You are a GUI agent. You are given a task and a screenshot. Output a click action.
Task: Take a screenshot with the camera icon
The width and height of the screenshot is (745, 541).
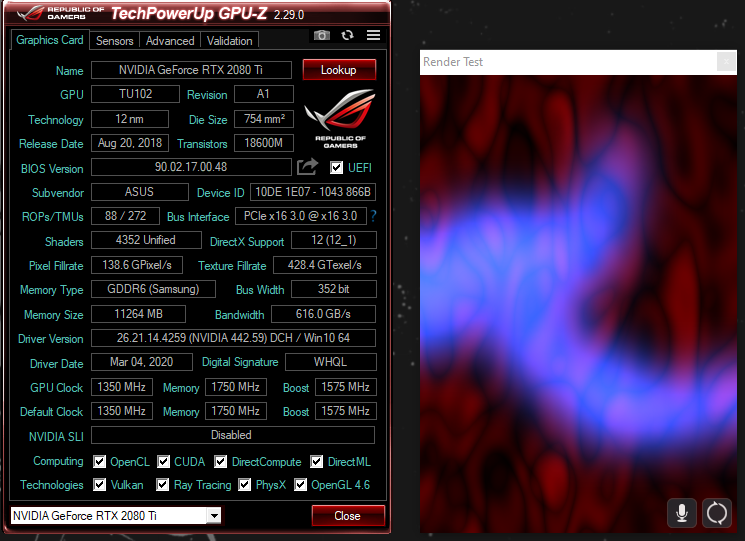tap(322, 35)
